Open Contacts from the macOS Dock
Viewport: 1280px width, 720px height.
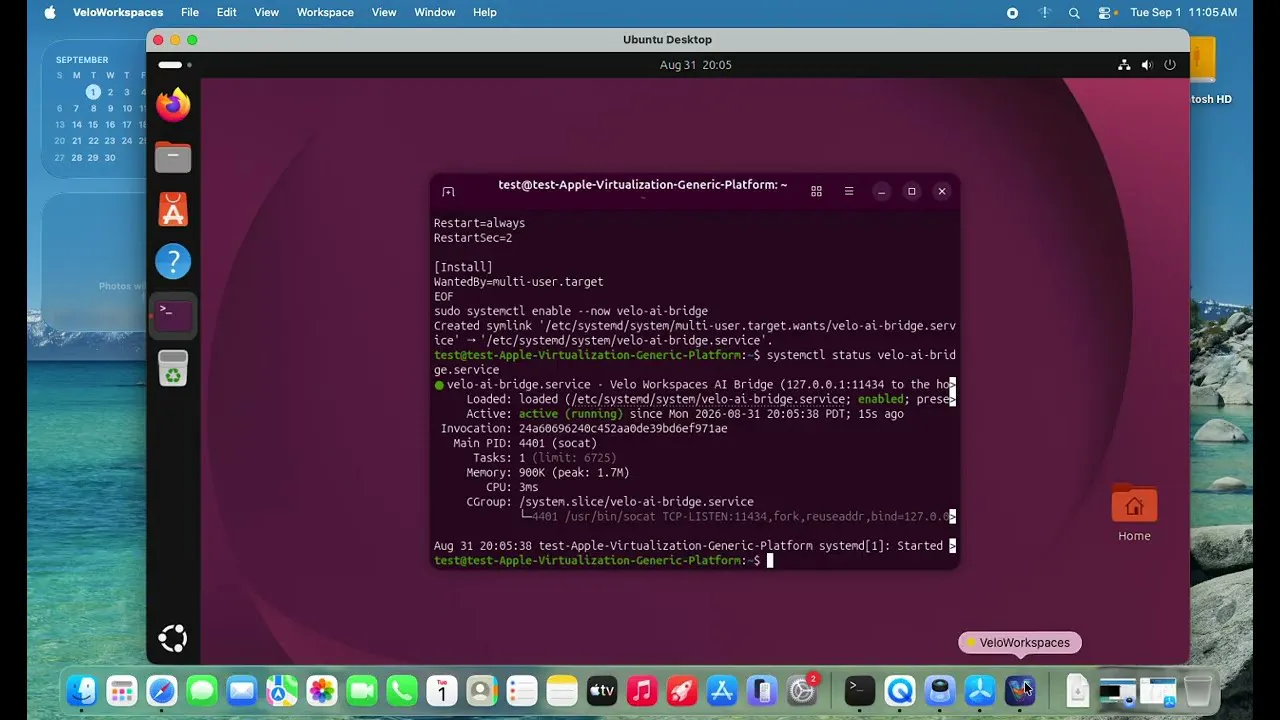(482, 690)
